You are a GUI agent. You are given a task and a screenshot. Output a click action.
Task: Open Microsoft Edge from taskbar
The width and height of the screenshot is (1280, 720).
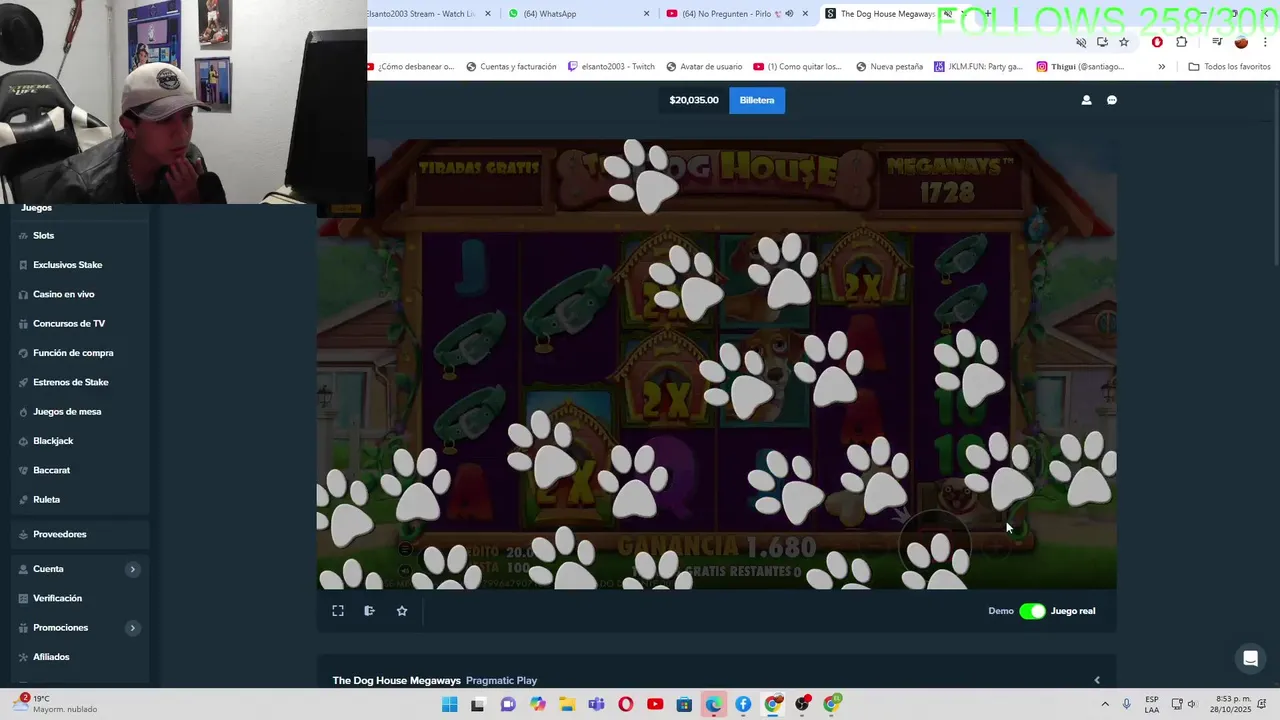pos(714,705)
